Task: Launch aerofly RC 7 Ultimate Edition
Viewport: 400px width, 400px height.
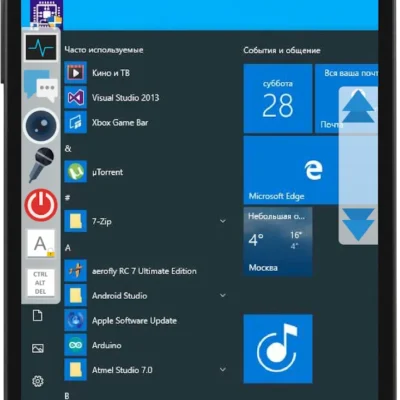Action: coord(146,271)
